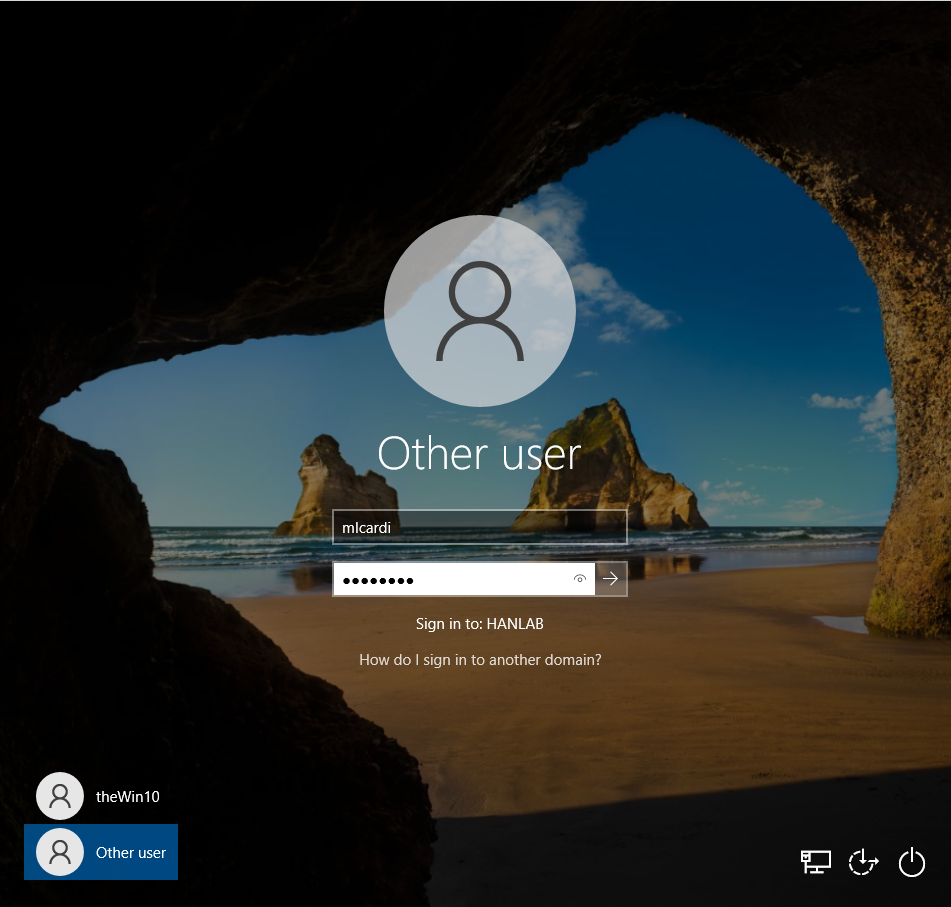
Task: Click the 'Other user' heading under the avatar
Action: pos(479,453)
